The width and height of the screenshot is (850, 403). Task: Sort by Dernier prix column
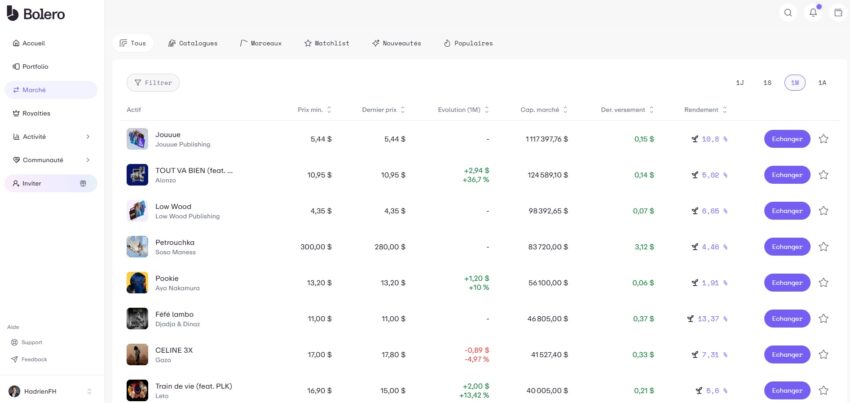click(x=384, y=110)
